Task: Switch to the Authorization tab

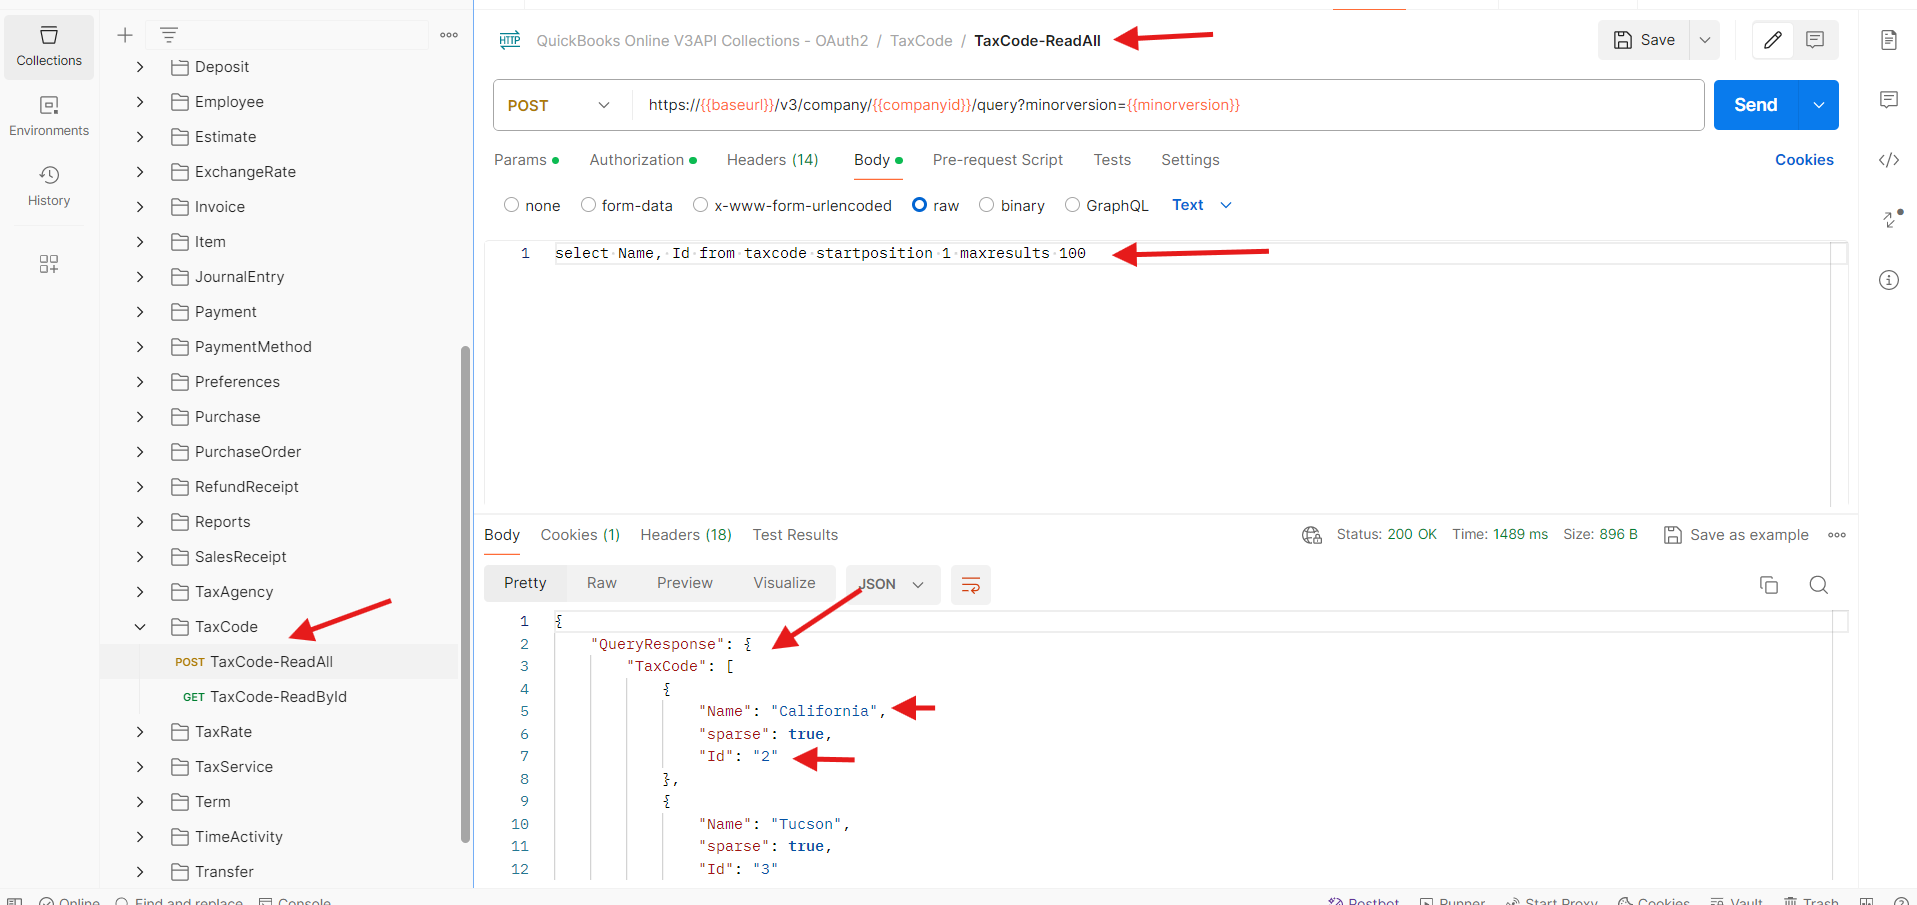Action: tap(643, 160)
